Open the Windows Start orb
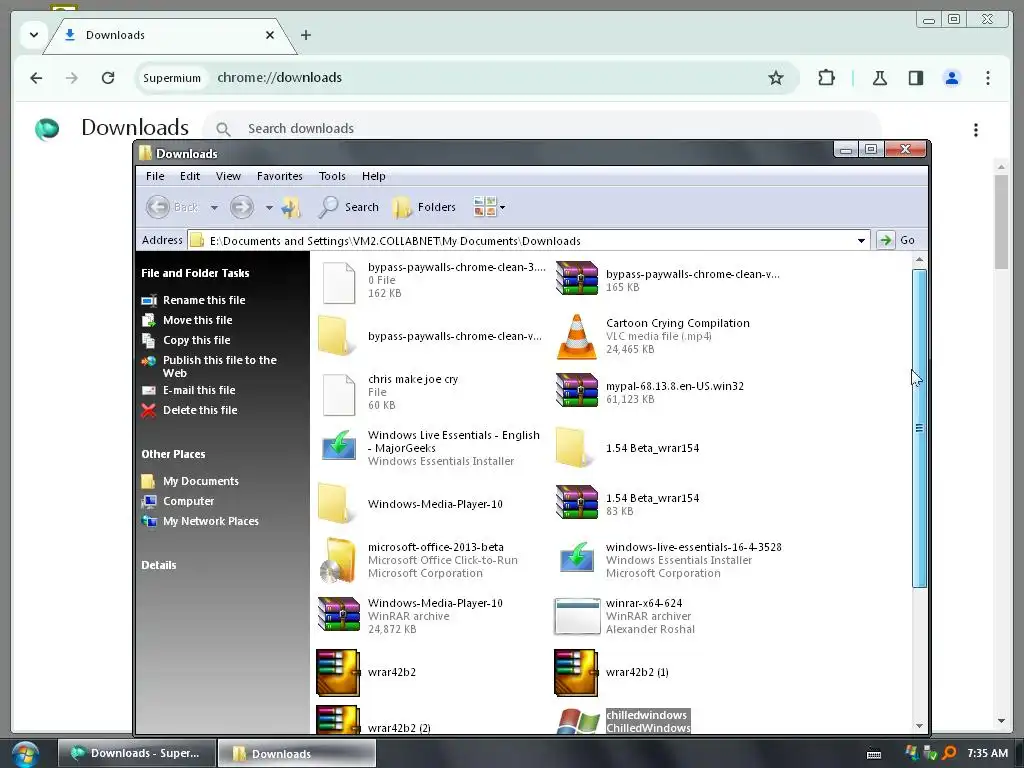The width and height of the screenshot is (1024, 768). tap(25, 753)
